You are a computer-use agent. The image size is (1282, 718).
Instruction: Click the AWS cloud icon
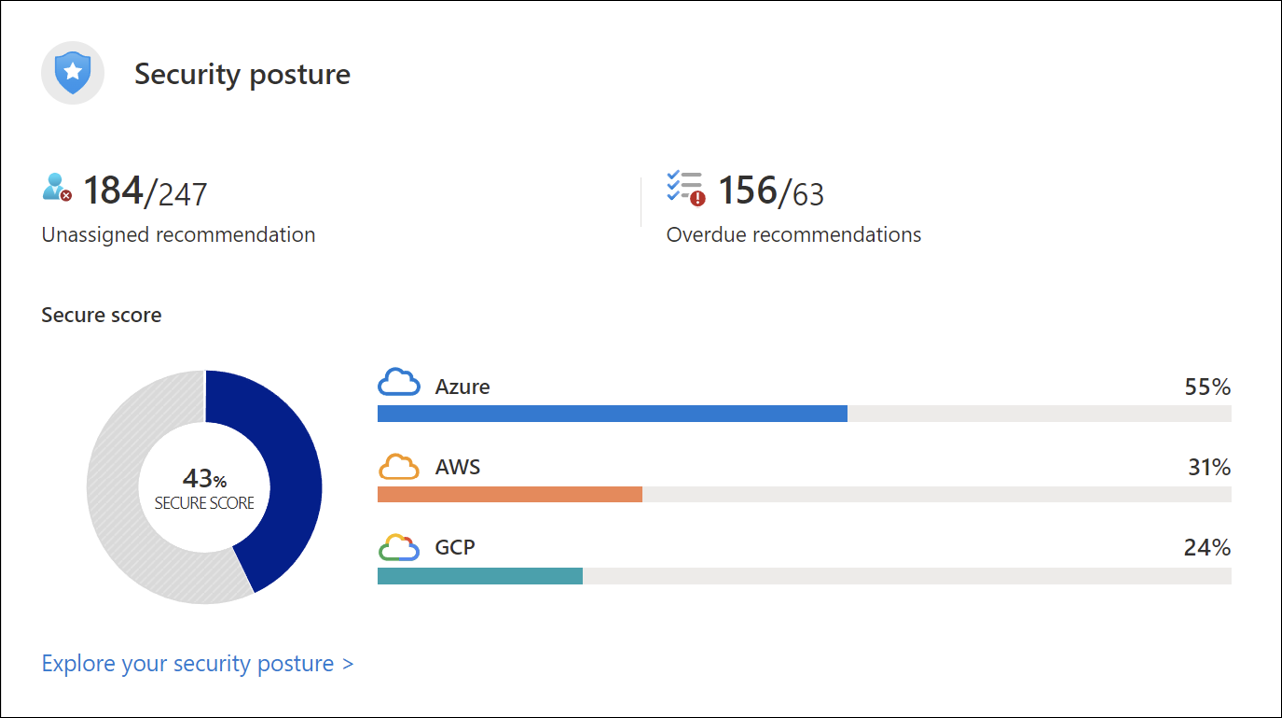pos(399,466)
